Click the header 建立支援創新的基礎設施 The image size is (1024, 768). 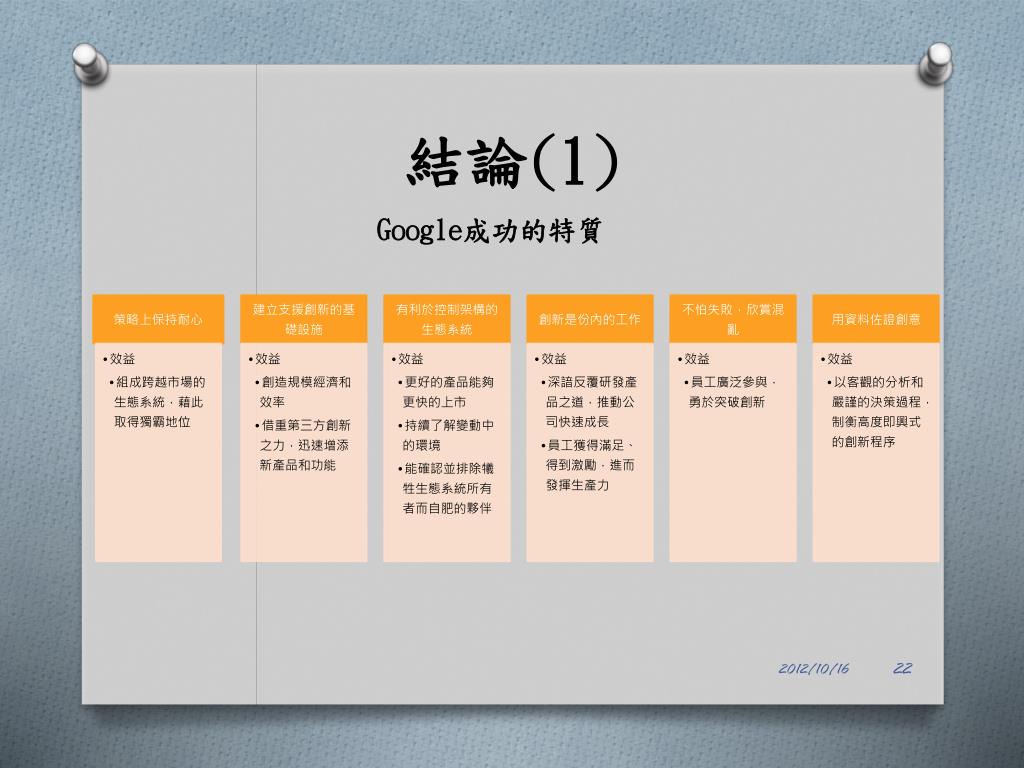coord(304,319)
